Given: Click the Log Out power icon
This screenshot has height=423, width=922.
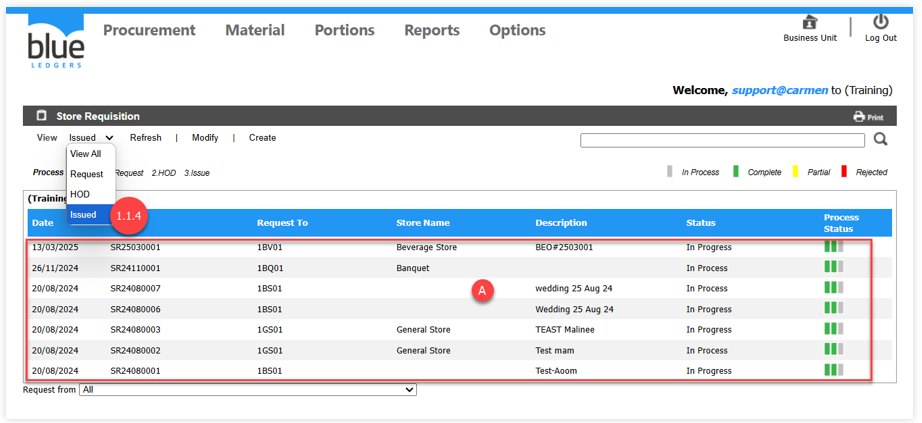Looking at the screenshot, I should (x=880, y=23).
